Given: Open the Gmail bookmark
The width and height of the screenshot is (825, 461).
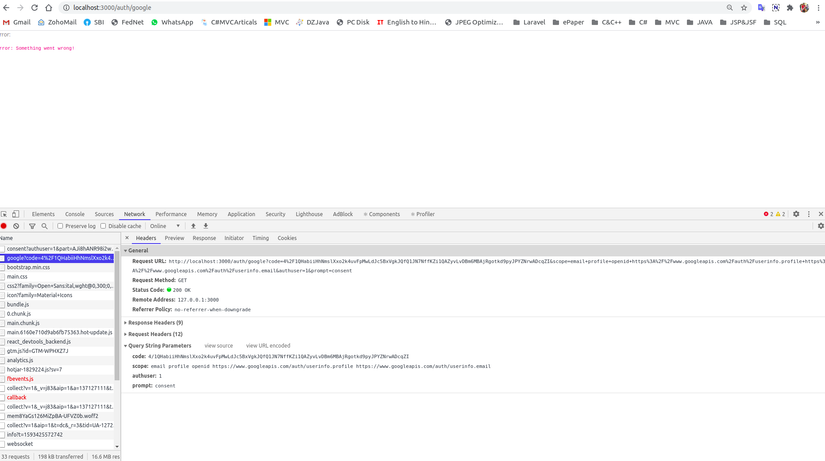Looking at the screenshot, I should pyautogui.click(x=17, y=22).
